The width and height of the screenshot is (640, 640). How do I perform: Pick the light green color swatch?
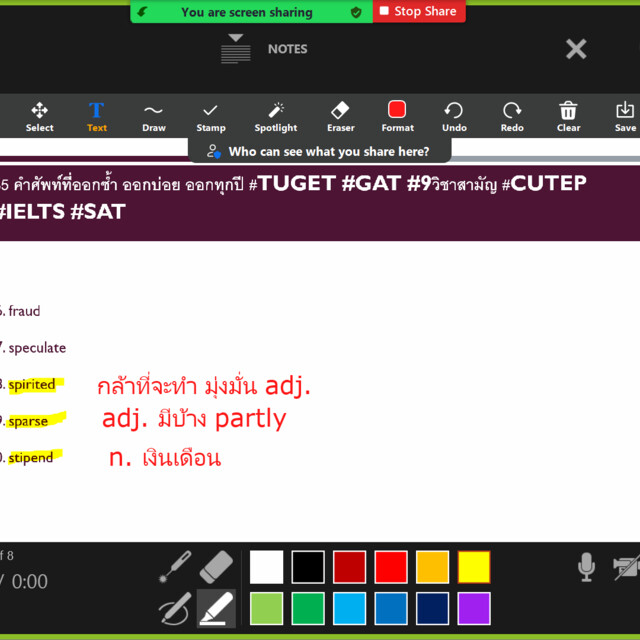pos(267,609)
